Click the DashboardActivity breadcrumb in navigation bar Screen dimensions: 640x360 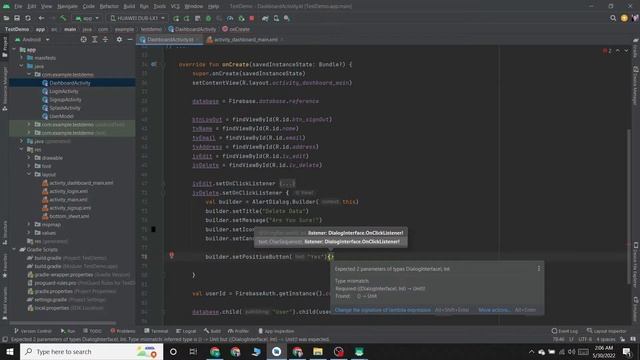[192, 29]
